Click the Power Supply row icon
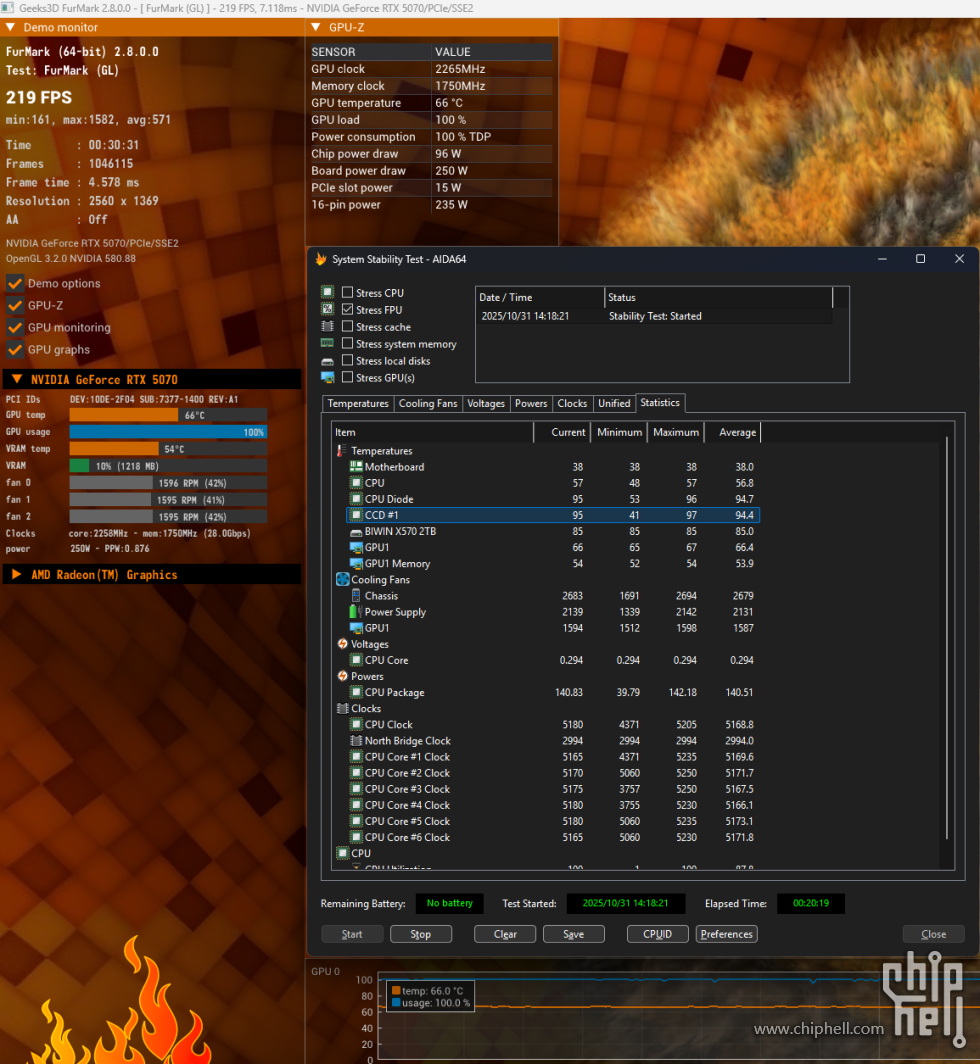This screenshot has width=980, height=1064. coord(356,611)
